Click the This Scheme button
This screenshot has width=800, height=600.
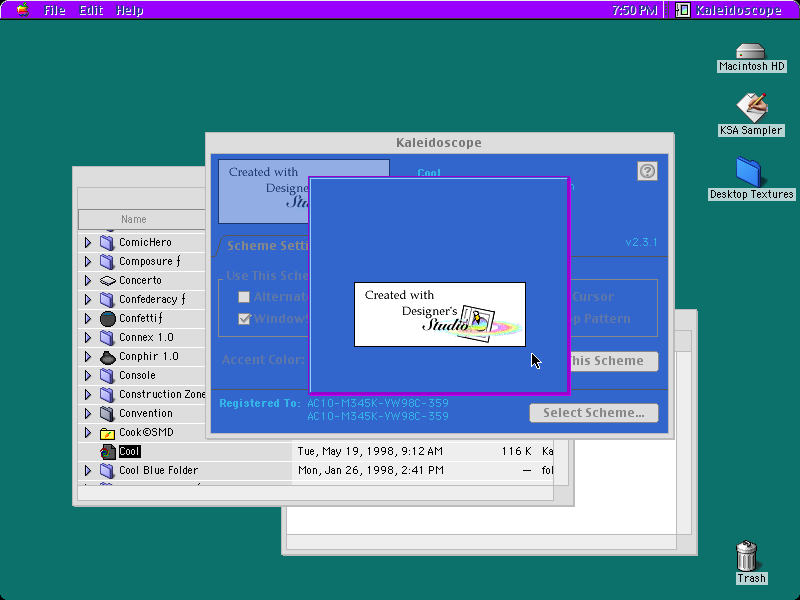(x=614, y=361)
